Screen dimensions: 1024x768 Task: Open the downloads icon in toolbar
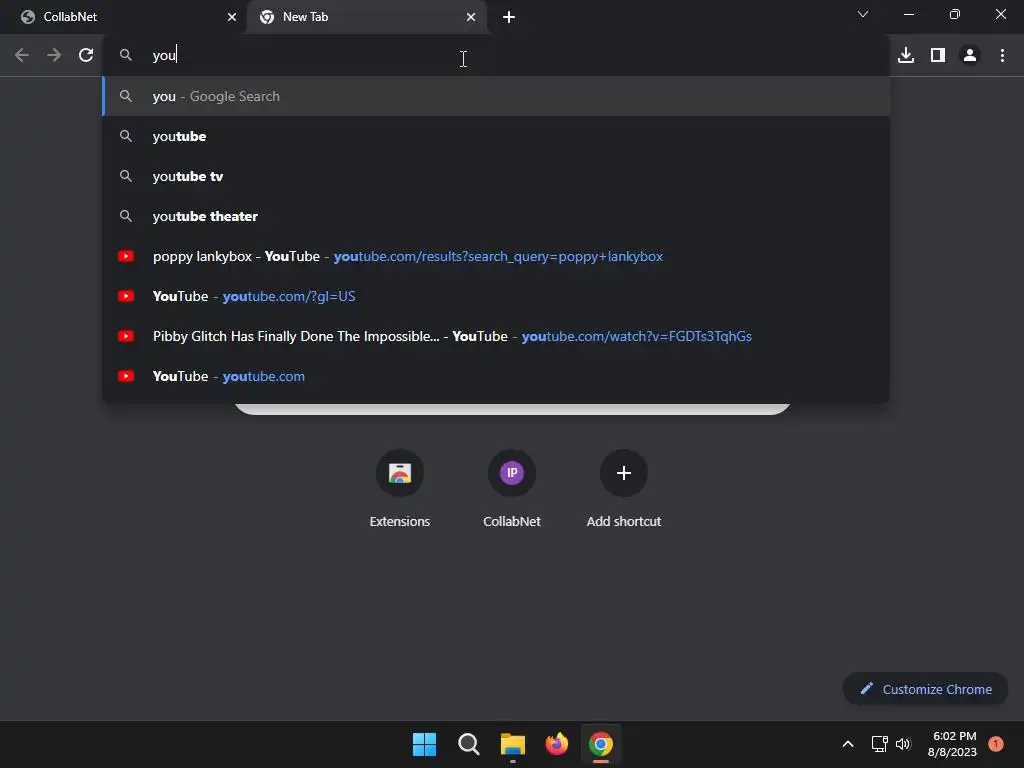click(906, 56)
